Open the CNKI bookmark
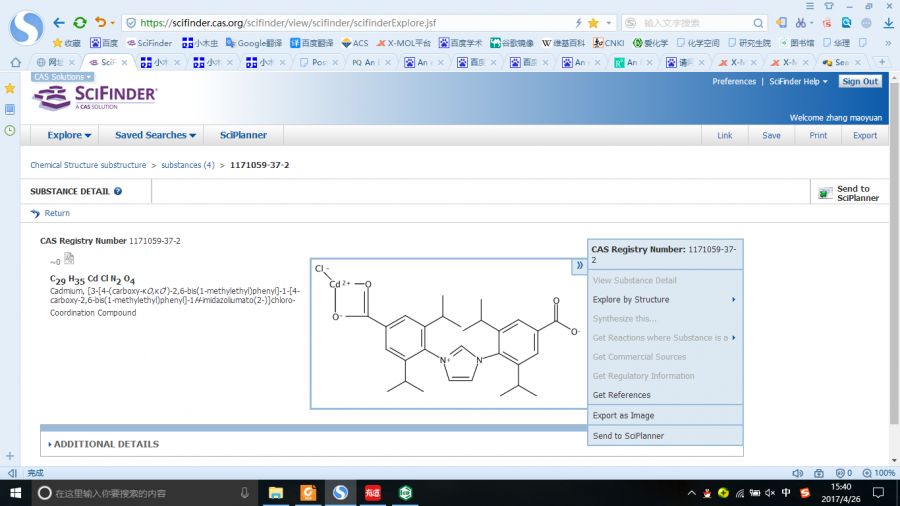This screenshot has width=900, height=506. pyautogui.click(x=608, y=43)
